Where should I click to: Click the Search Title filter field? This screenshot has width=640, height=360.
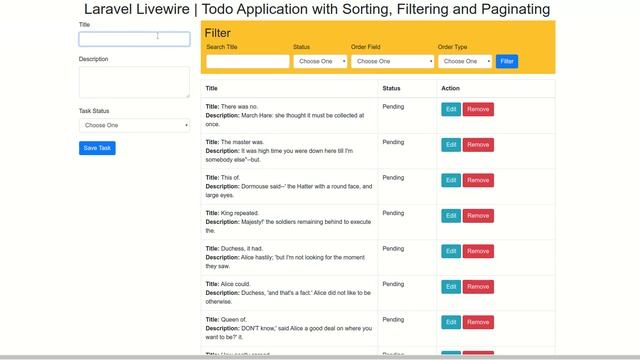point(248,61)
